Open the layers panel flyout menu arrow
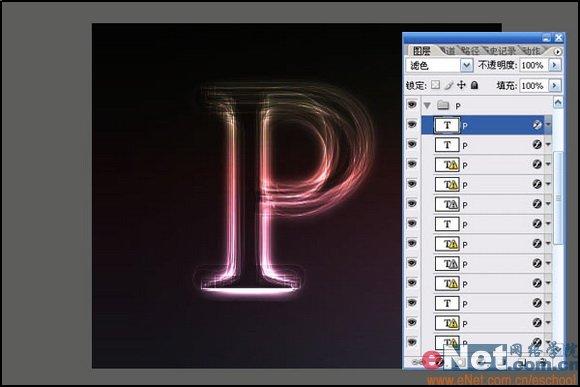 click(558, 51)
